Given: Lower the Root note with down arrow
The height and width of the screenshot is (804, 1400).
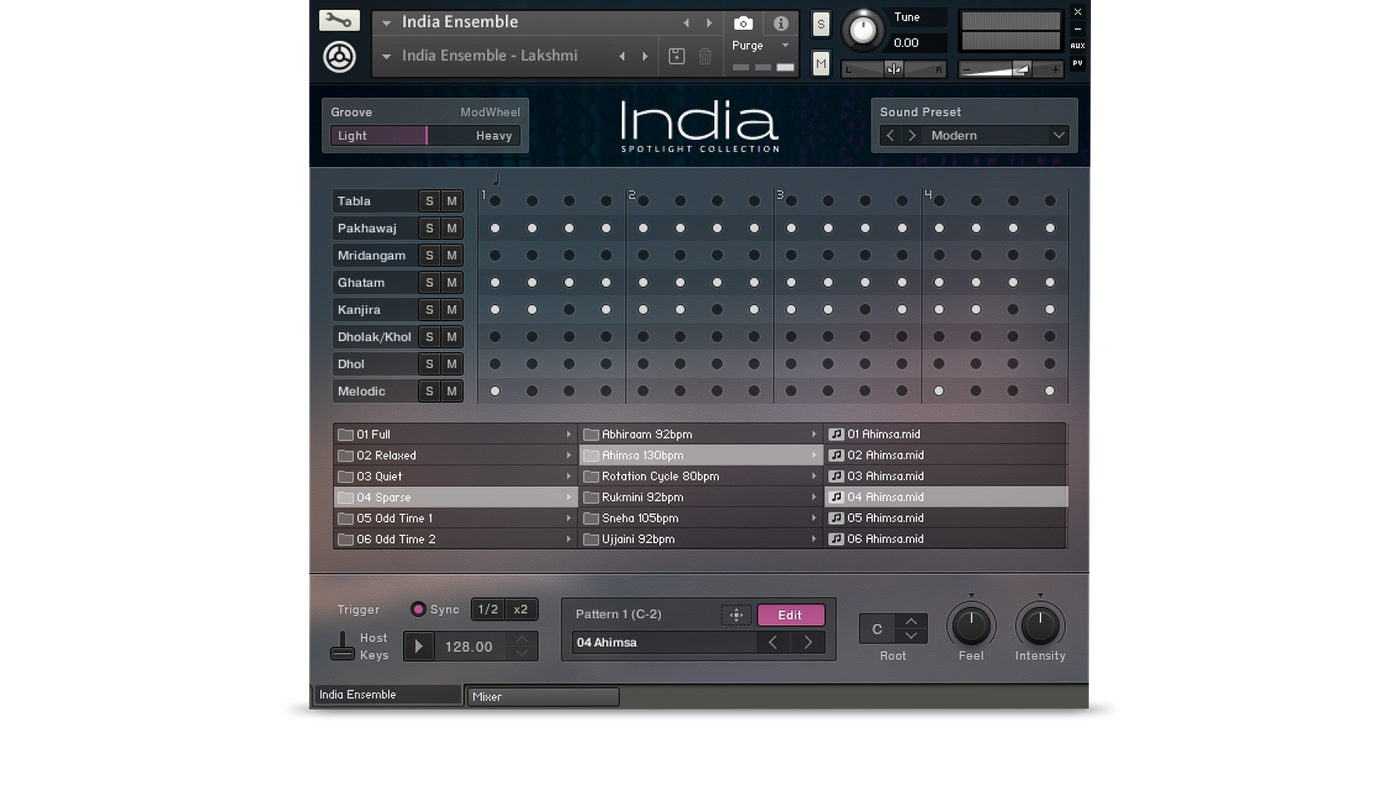Looking at the screenshot, I should click(x=911, y=636).
